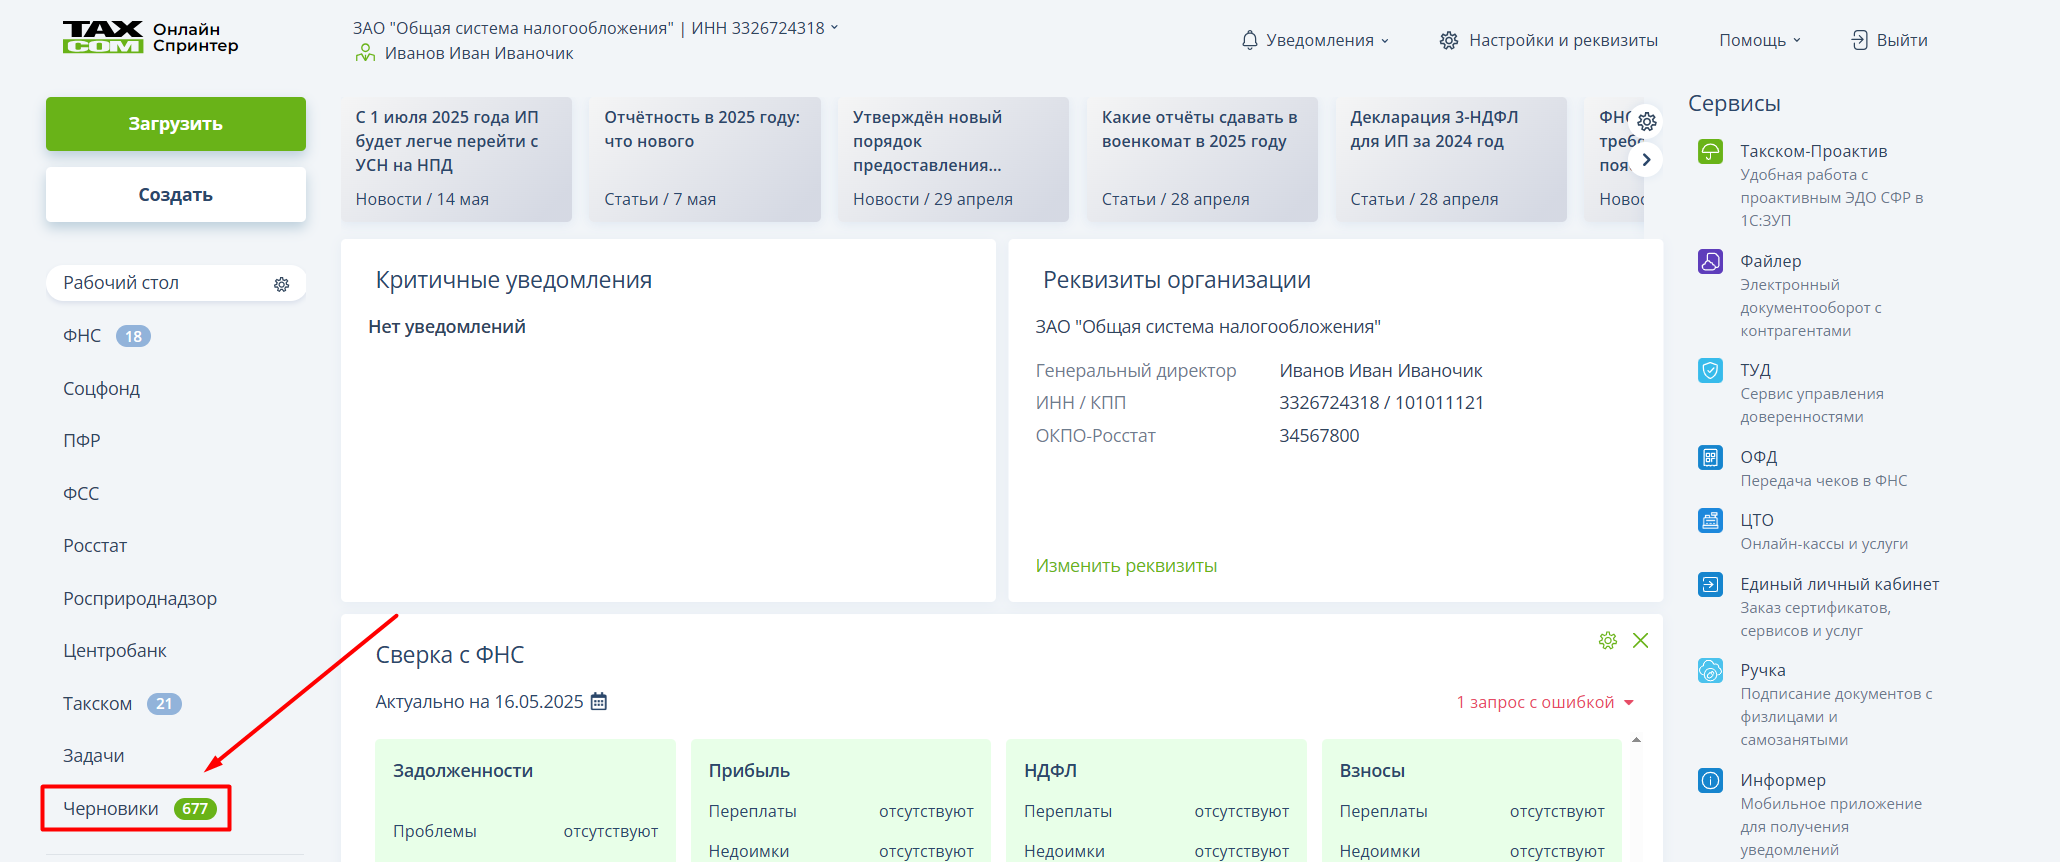Open Настройки и реквизиты
The width and height of the screenshot is (2060, 862).
pos(1563,40)
